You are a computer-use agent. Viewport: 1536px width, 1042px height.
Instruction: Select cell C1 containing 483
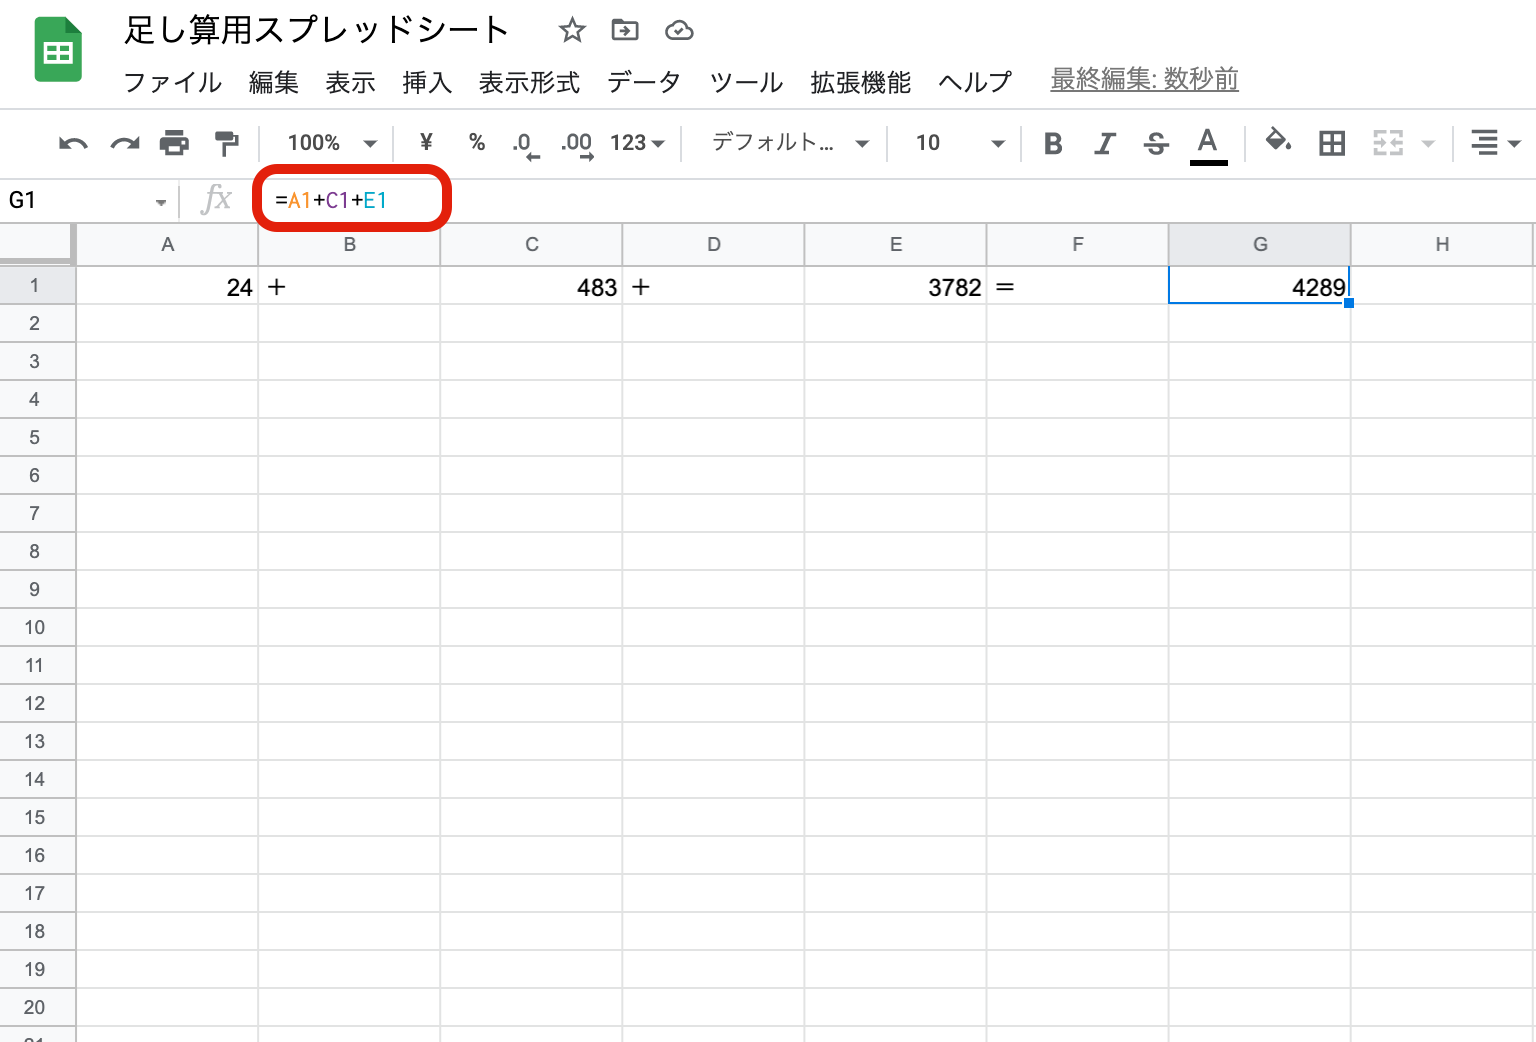[531, 286]
